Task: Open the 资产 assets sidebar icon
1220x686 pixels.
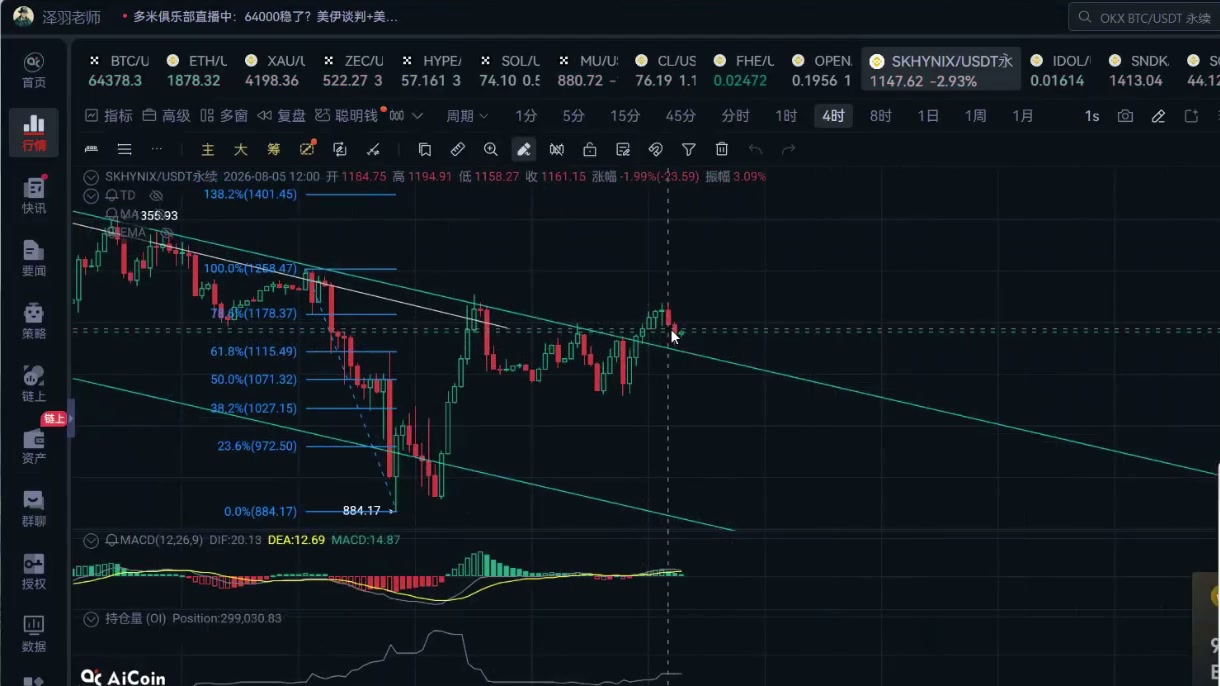Action: pos(33,446)
